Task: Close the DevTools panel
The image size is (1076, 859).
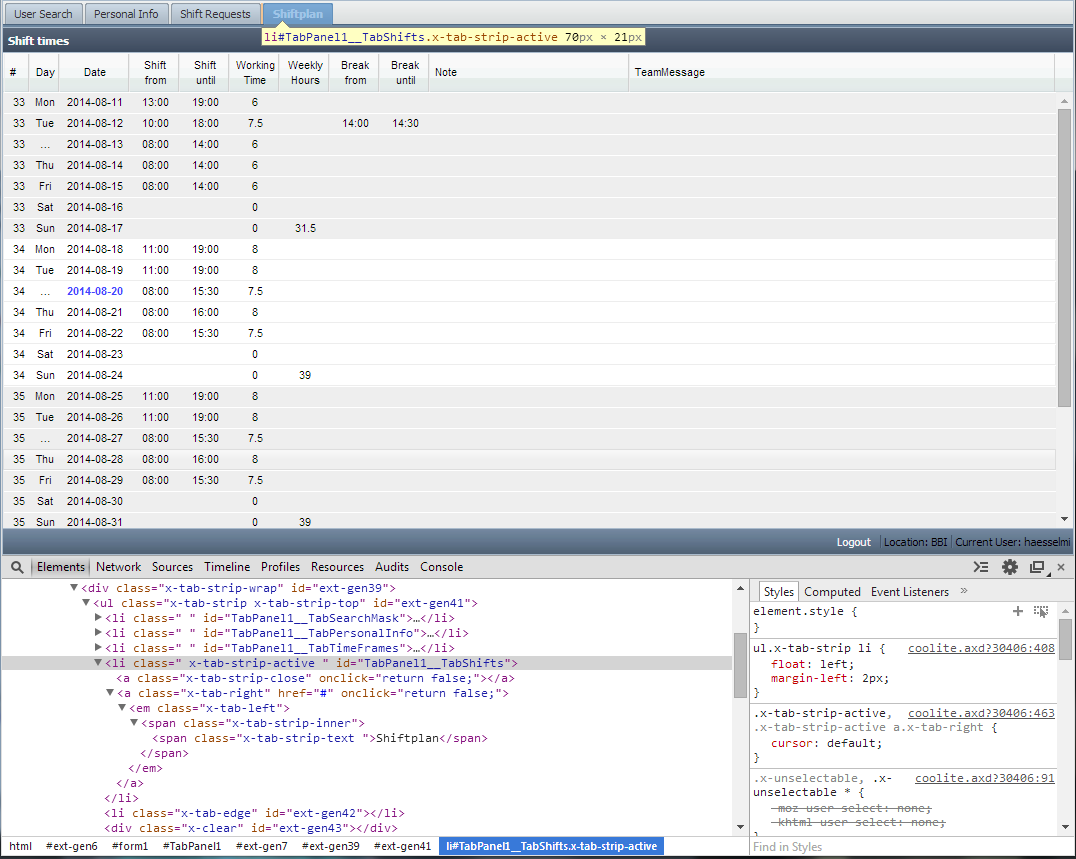Action: [x=1062, y=567]
